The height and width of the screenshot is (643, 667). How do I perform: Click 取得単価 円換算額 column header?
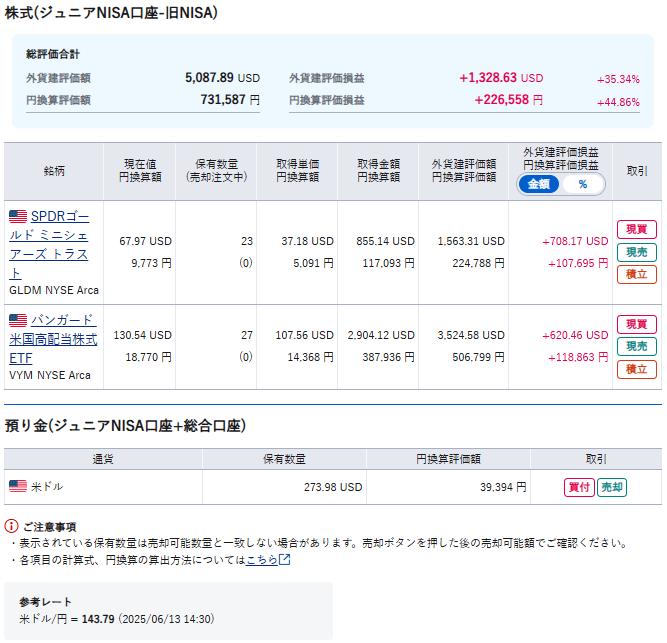297,171
